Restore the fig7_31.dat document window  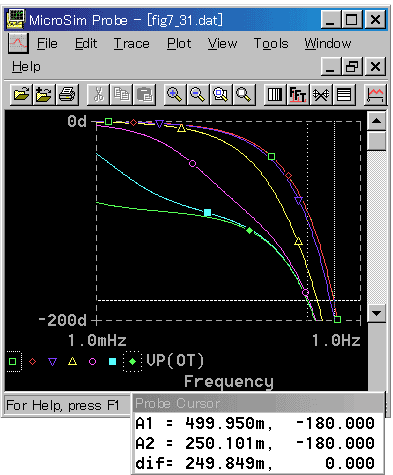tap(352, 66)
